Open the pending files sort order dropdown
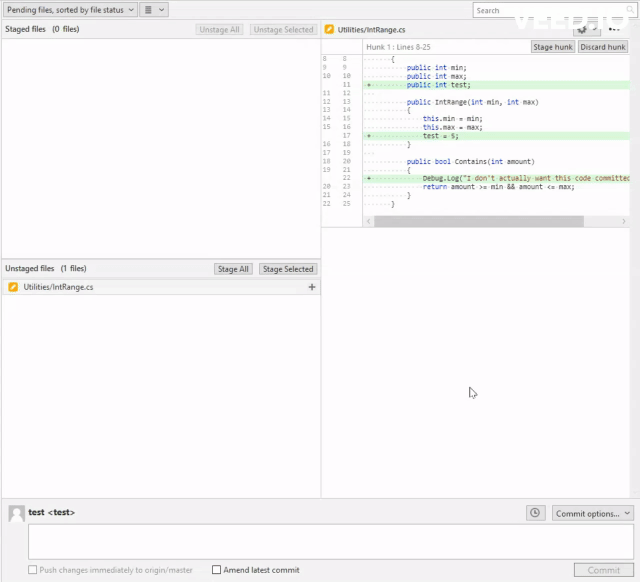This screenshot has width=640, height=582. pyautogui.click(x=70, y=10)
